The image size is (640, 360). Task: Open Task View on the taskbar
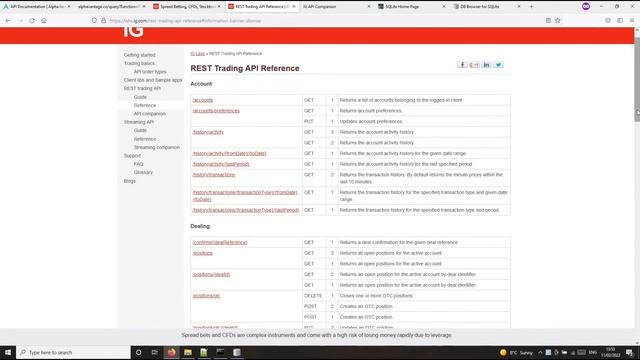(155, 352)
